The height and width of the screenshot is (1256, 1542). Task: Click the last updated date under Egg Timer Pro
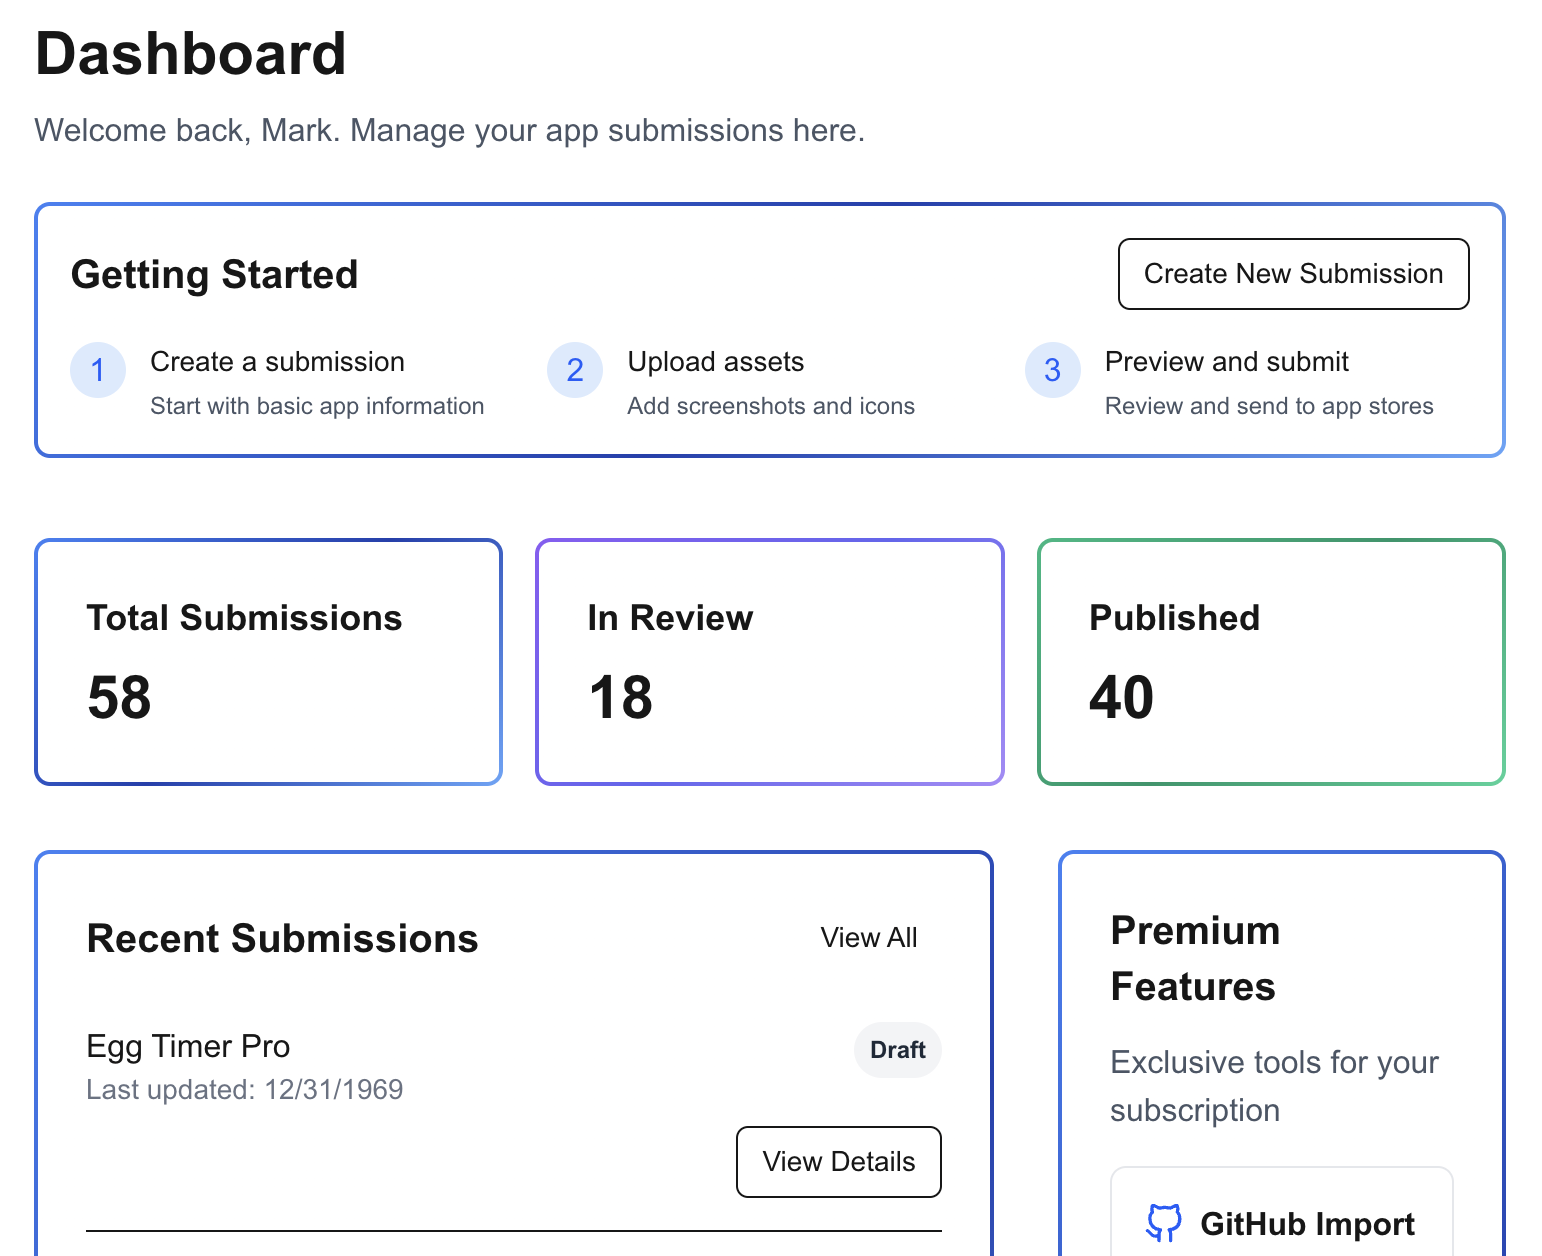244,1090
